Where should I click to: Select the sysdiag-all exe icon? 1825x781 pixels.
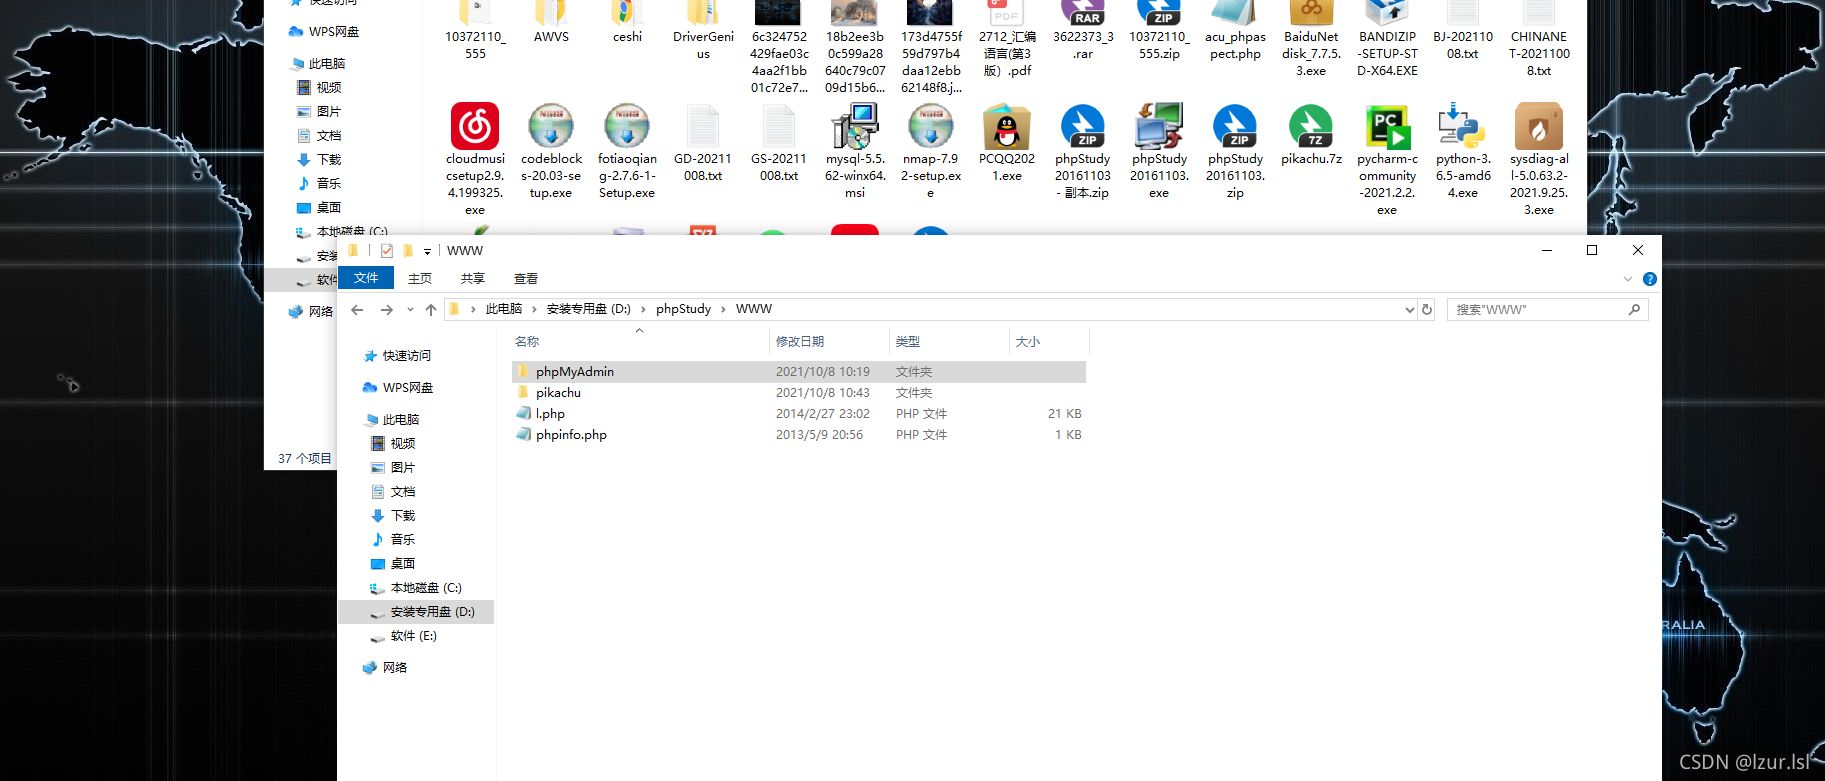pyautogui.click(x=1539, y=126)
